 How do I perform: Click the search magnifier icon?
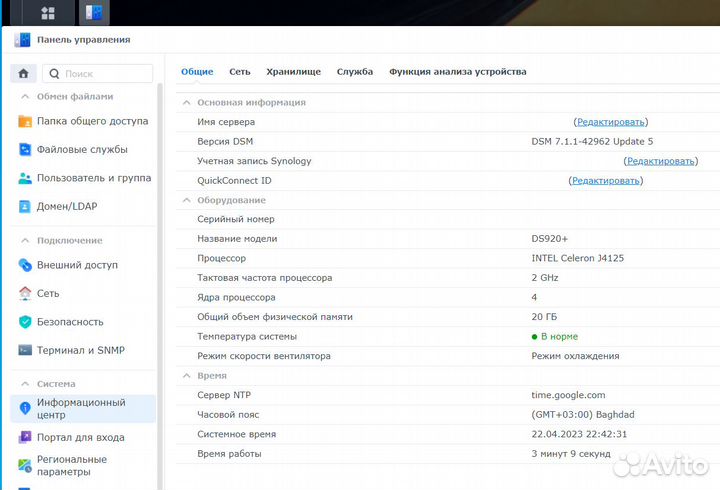click(54, 73)
